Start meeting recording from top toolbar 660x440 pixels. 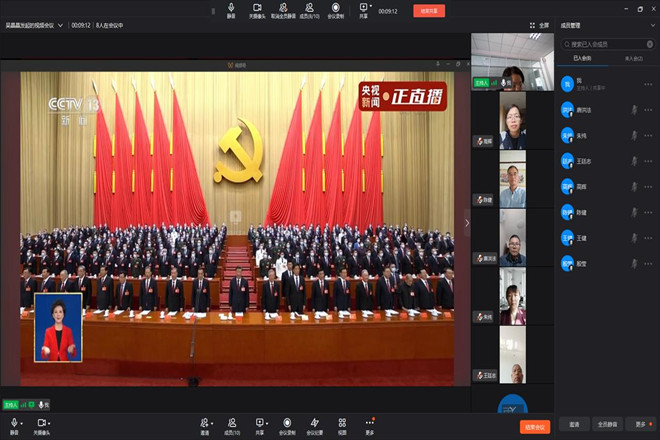[x=335, y=10]
